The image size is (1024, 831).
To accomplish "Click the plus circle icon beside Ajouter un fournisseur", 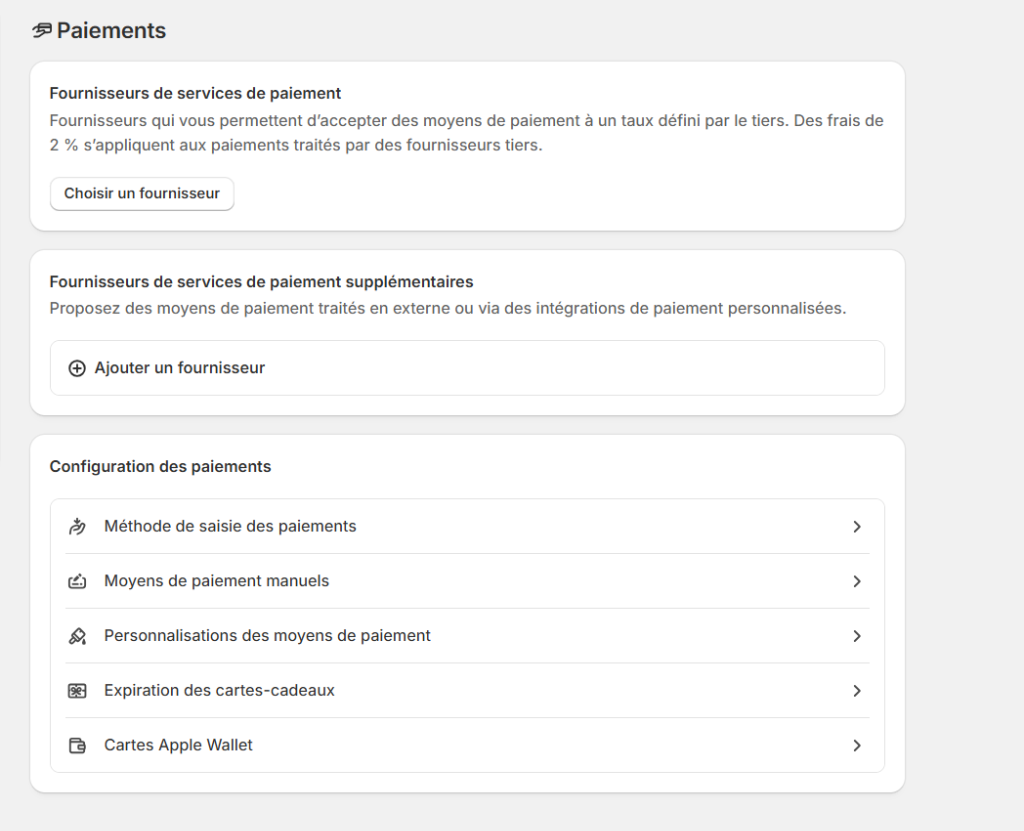I will (77, 368).
